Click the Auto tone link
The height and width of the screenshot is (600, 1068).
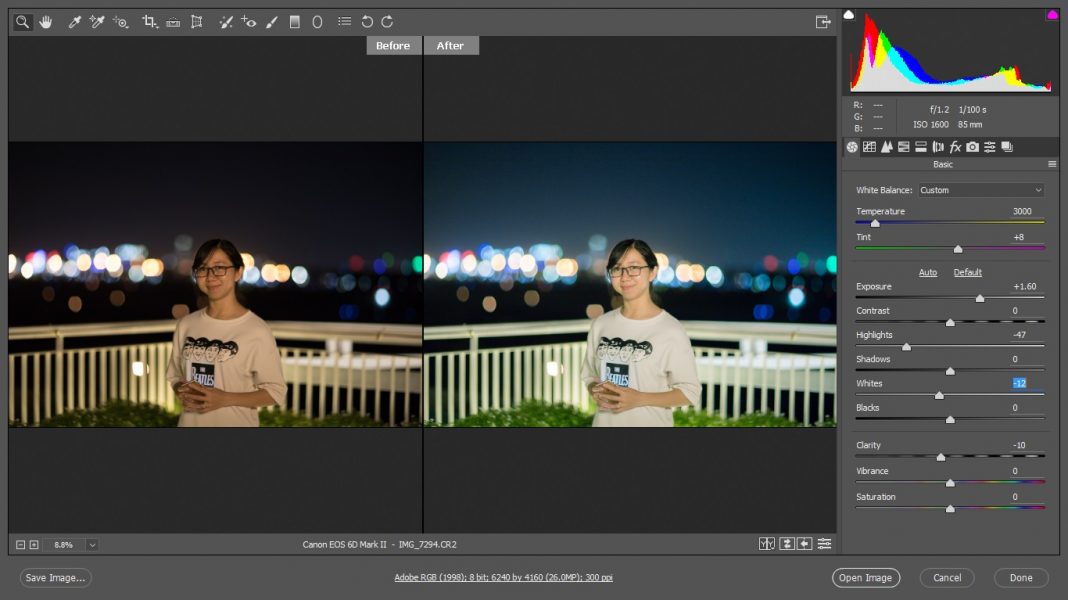[928, 272]
